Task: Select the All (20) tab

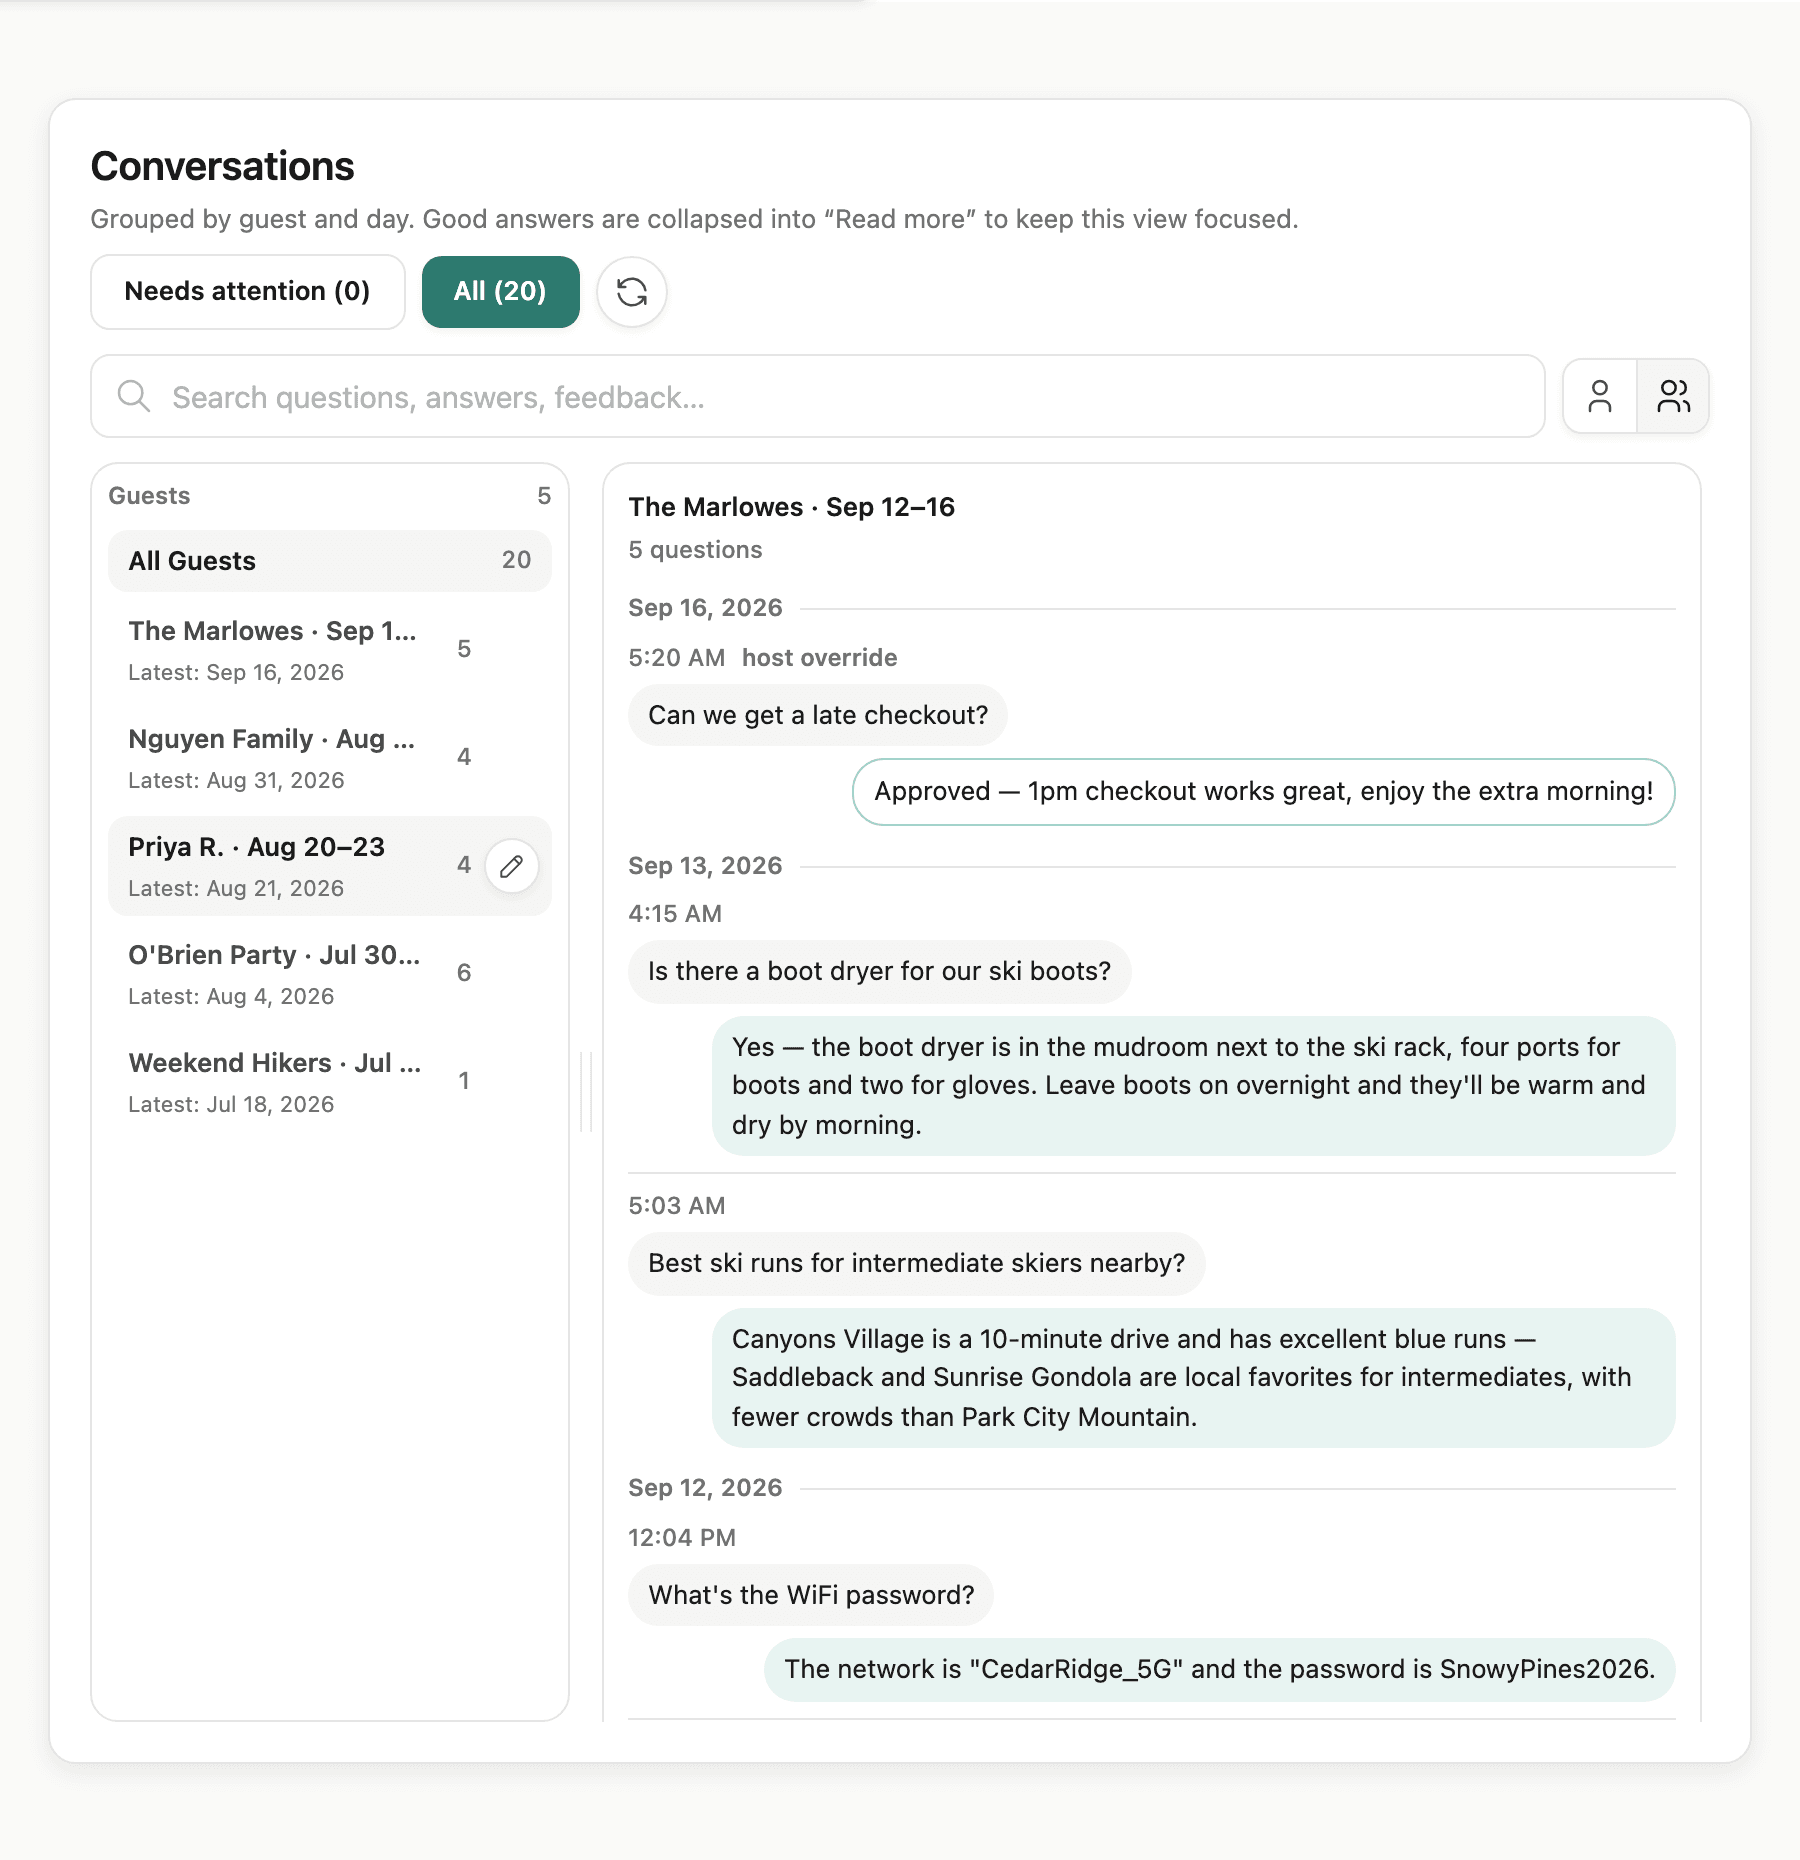Action: pyautogui.click(x=500, y=292)
